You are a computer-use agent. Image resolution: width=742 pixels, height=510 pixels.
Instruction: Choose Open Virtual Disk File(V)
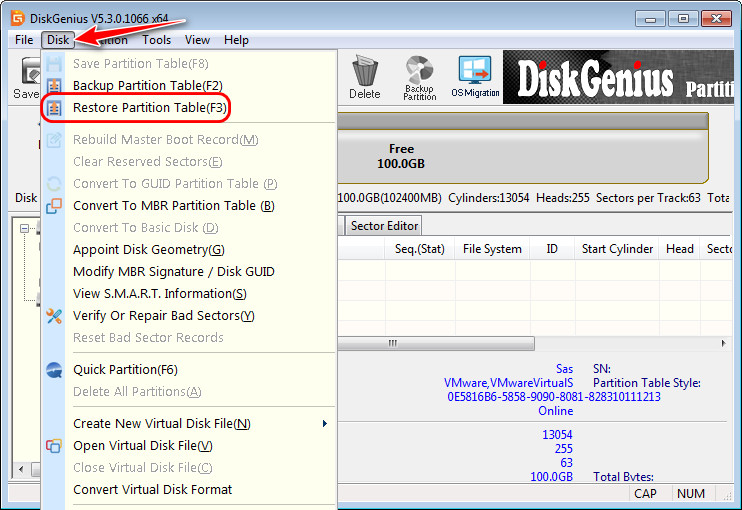(143, 446)
